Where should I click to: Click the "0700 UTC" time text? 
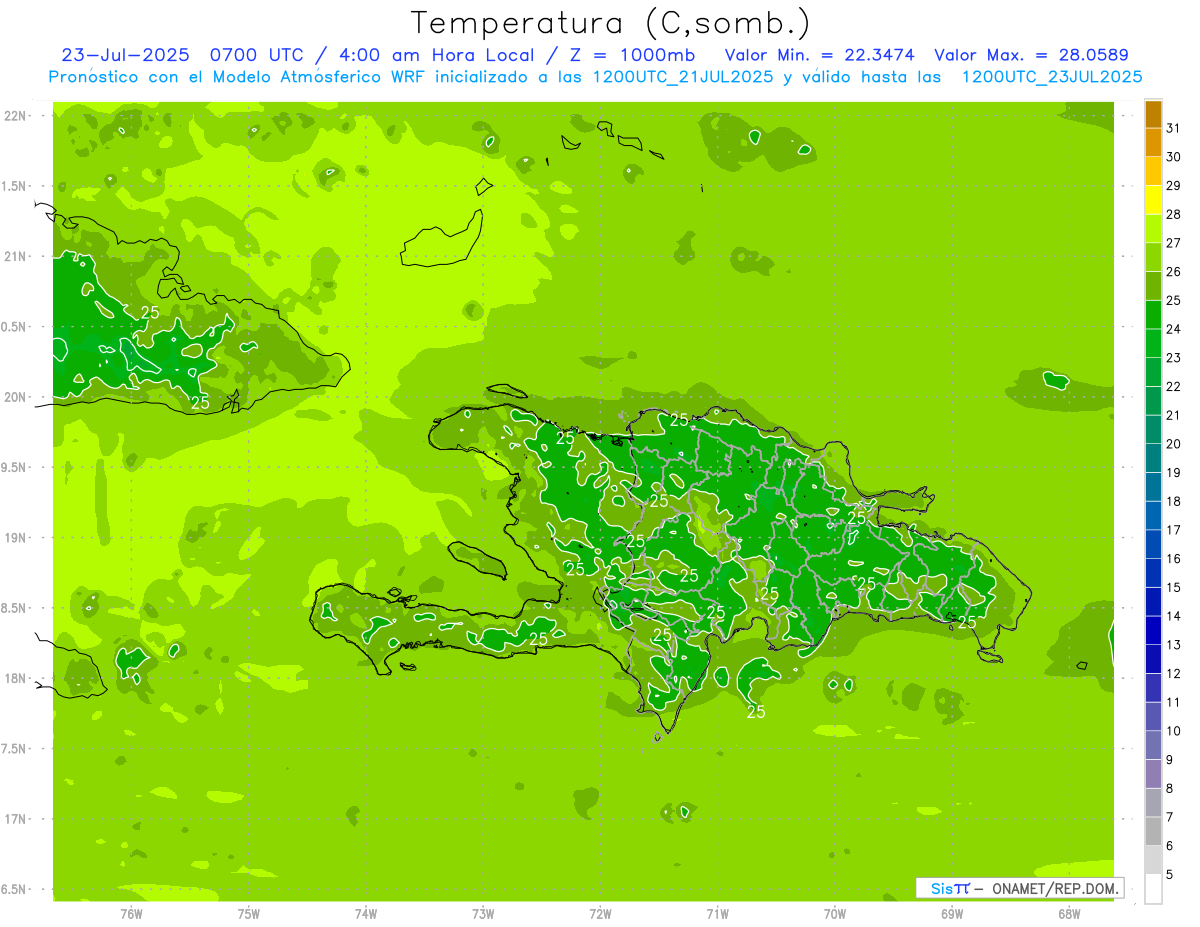click(x=257, y=55)
